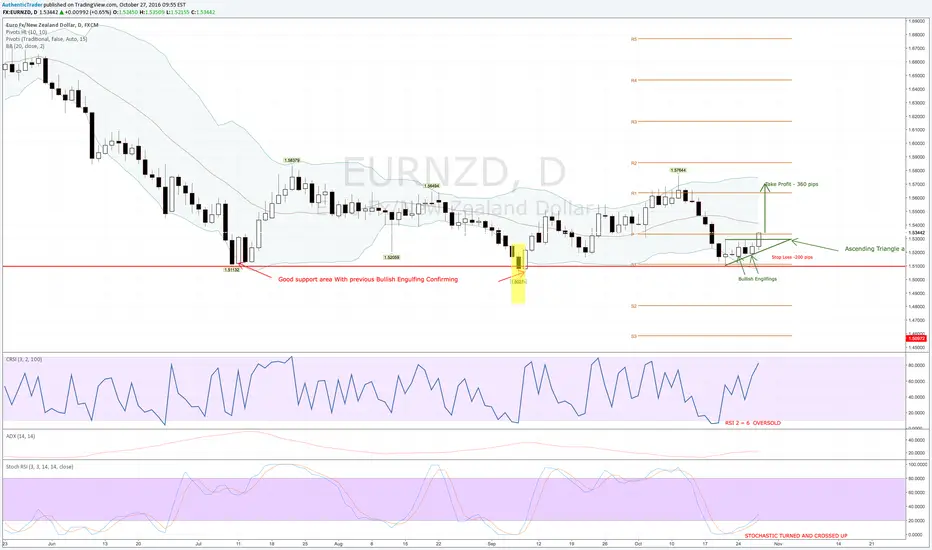Click the 'RSI 2 = 6 OVERSOLD' note
Image resolution: width=932 pixels, height=550 pixels.
coord(752,423)
